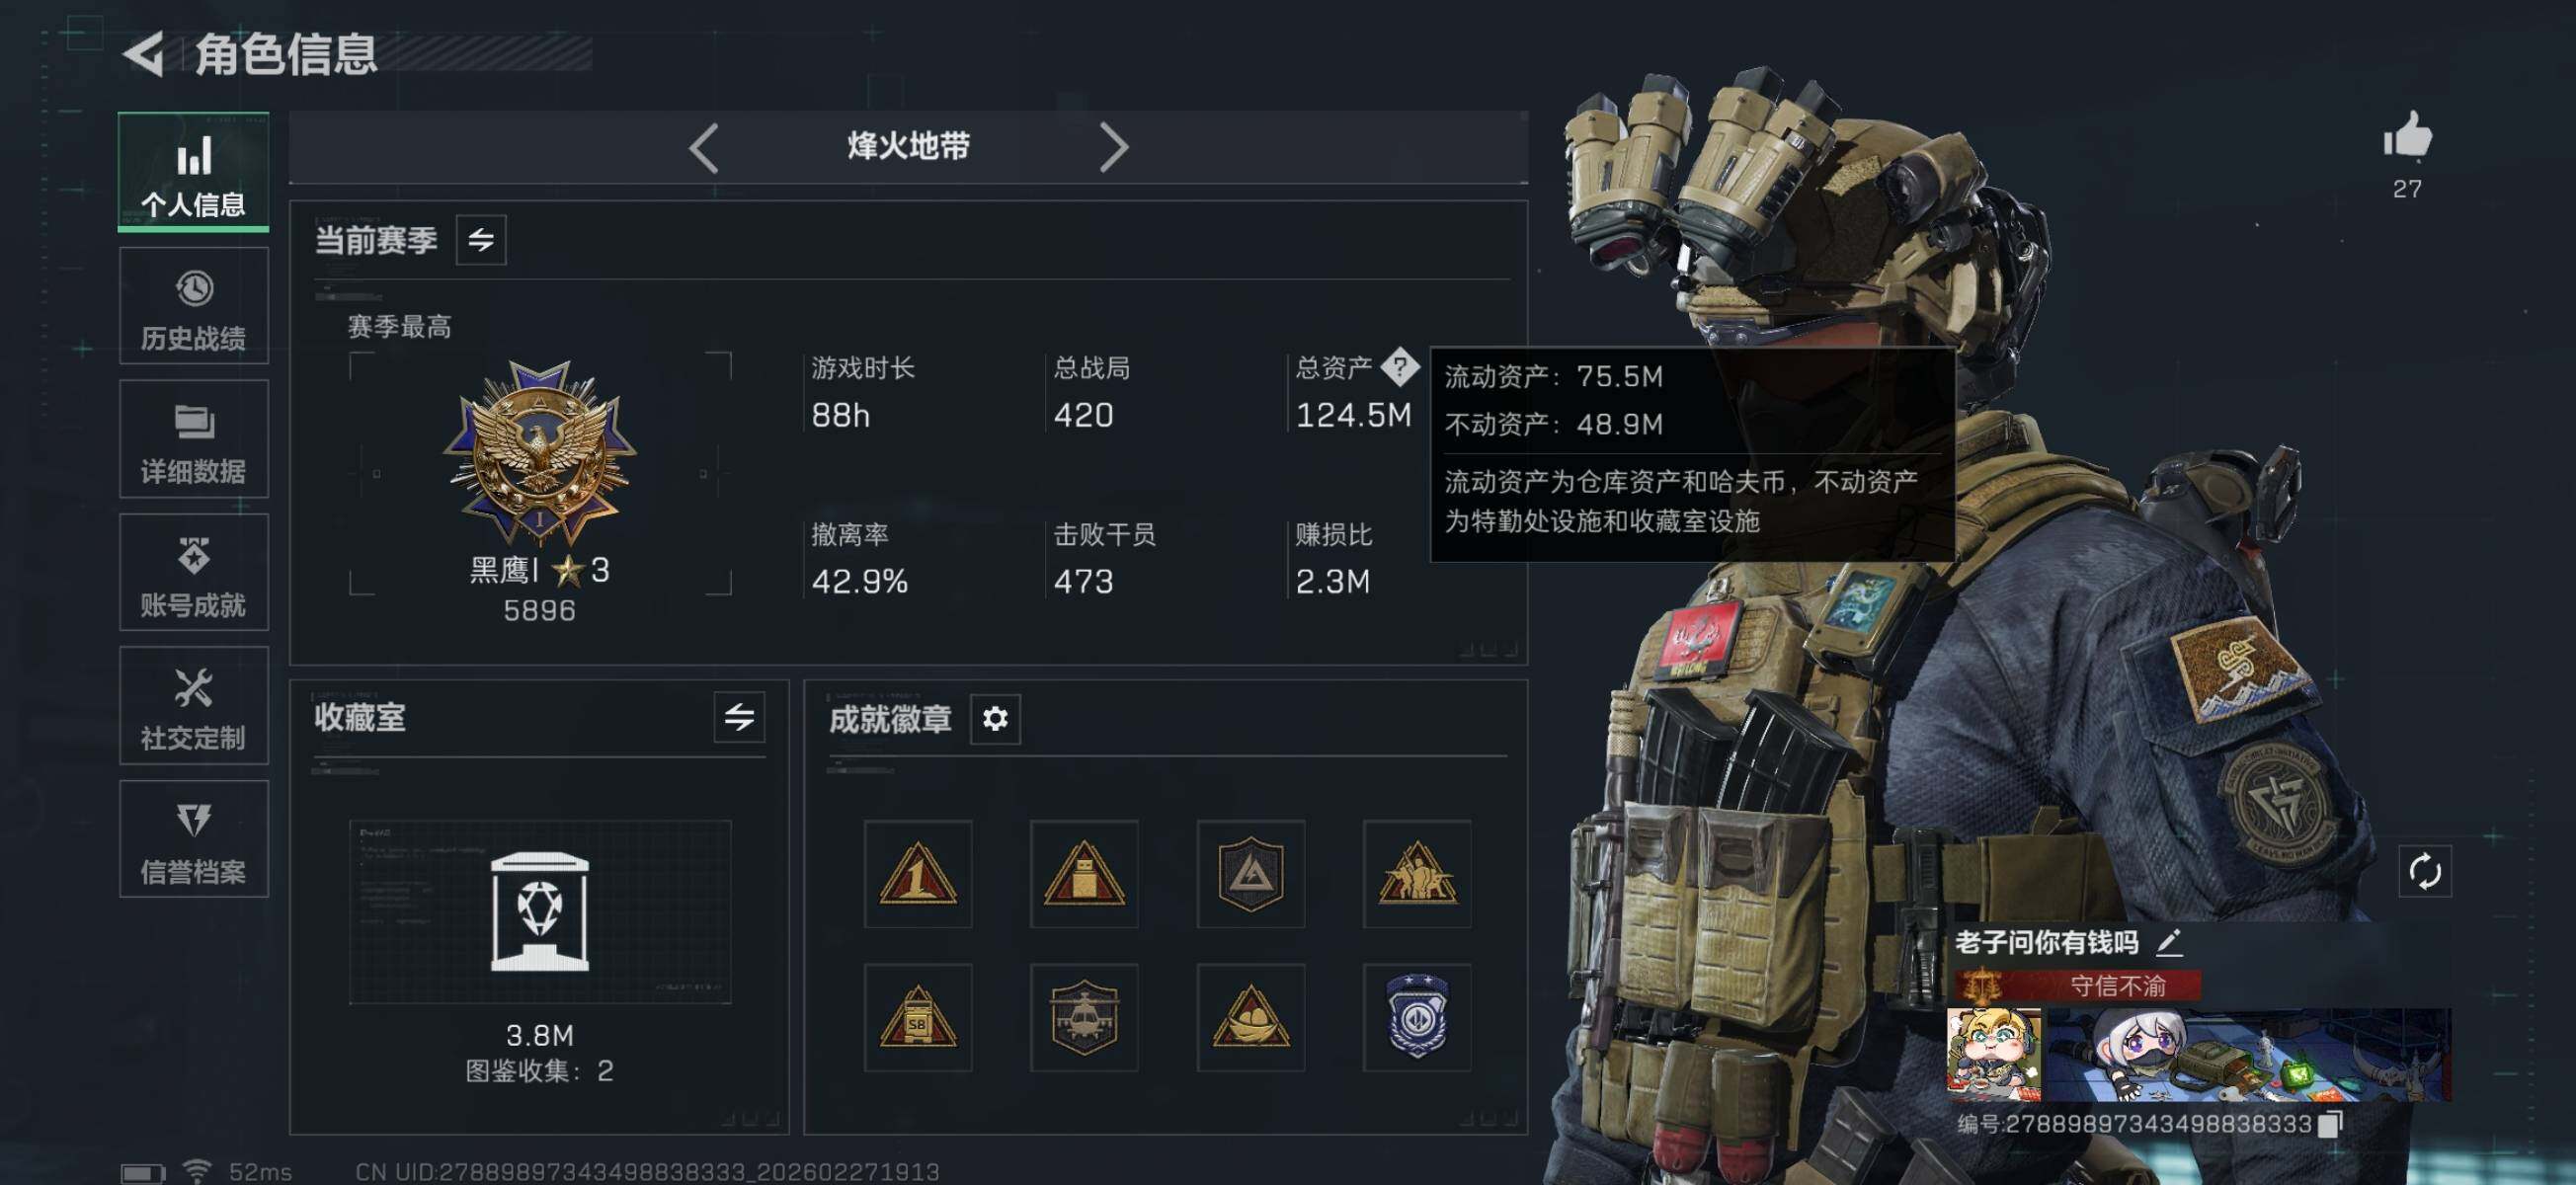Image resolution: width=2576 pixels, height=1185 pixels.
Task: Go to 信誉档案 section
Action: [x=194, y=839]
